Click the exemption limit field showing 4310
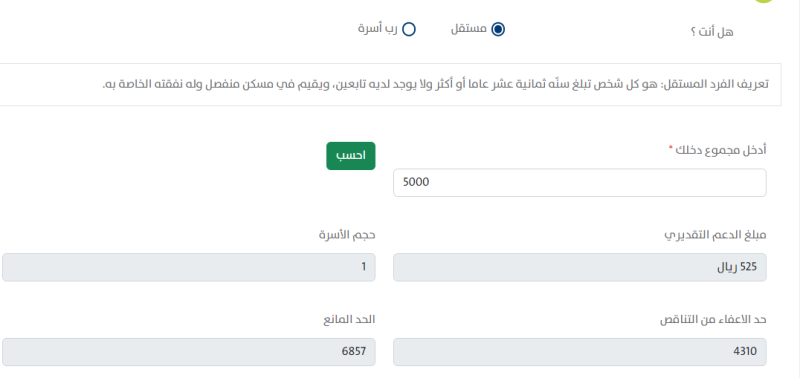 tap(580, 351)
